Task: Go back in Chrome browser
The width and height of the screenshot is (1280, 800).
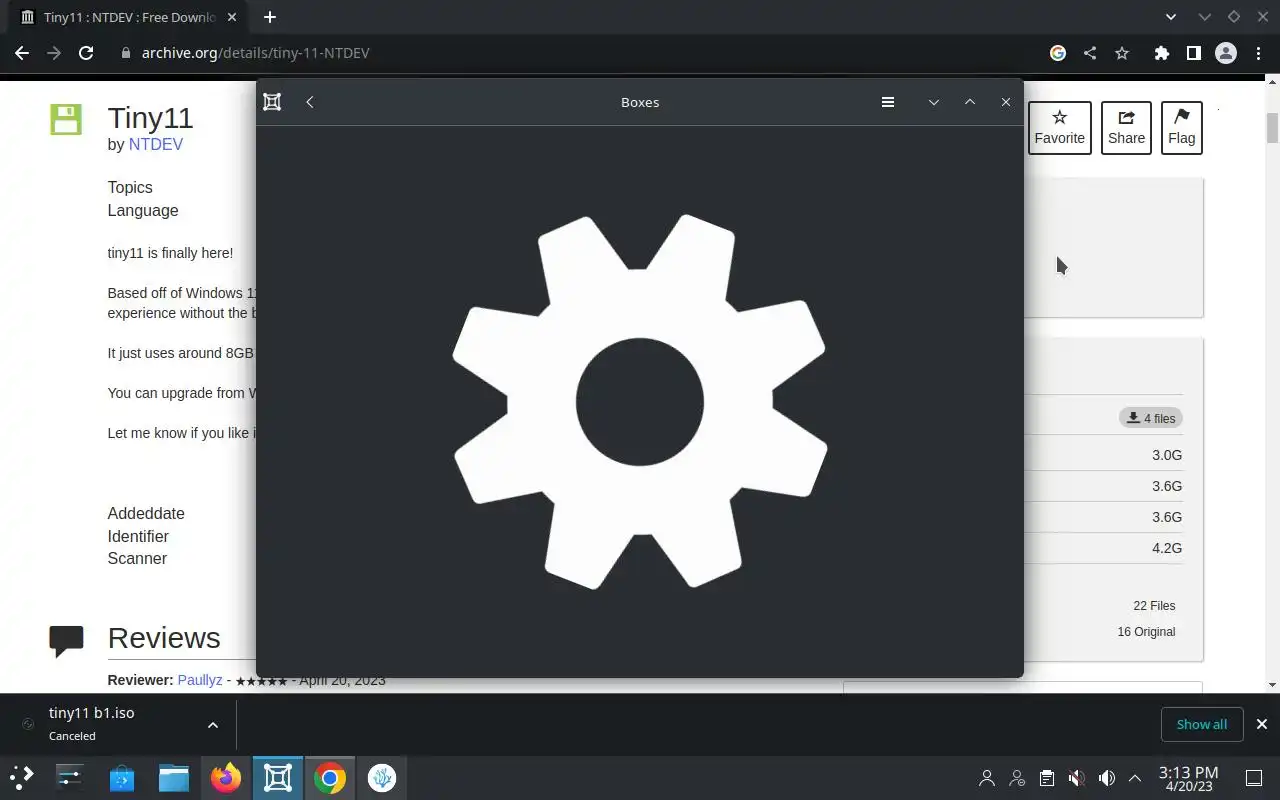Action: (x=22, y=53)
